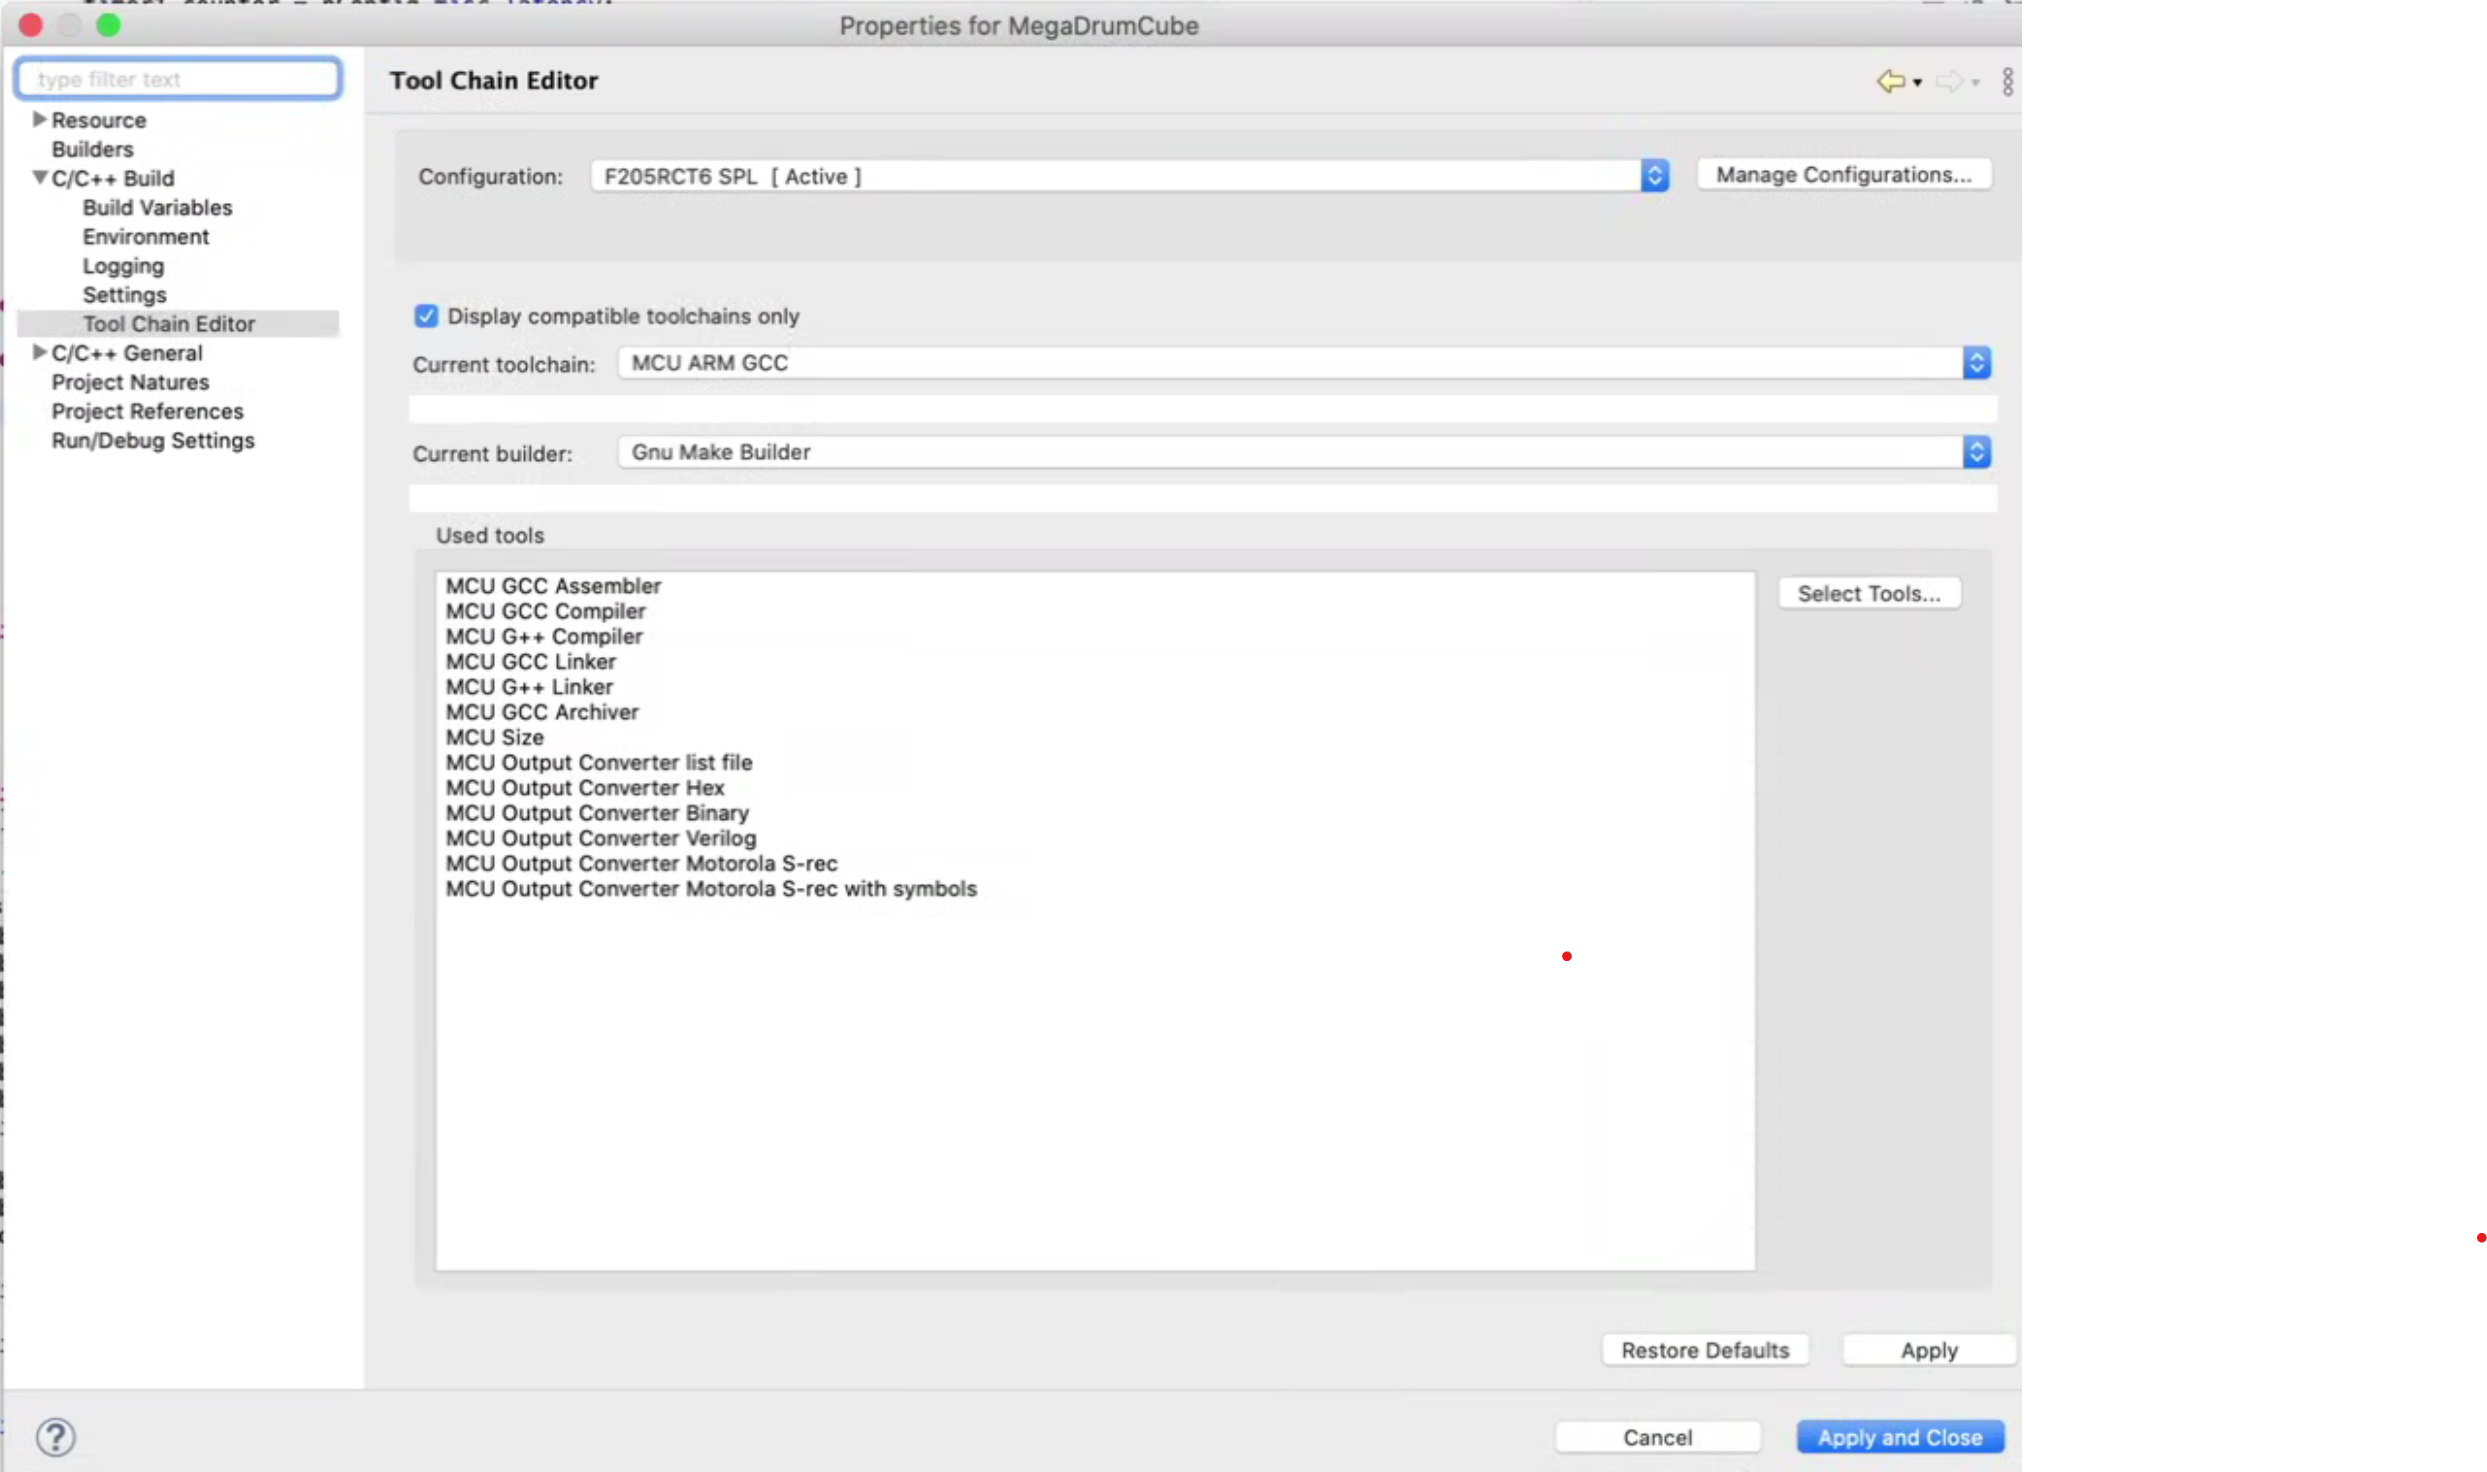Image resolution: width=2487 pixels, height=1472 pixels.
Task: Open the view menu dots icon
Action: point(2007,81)
